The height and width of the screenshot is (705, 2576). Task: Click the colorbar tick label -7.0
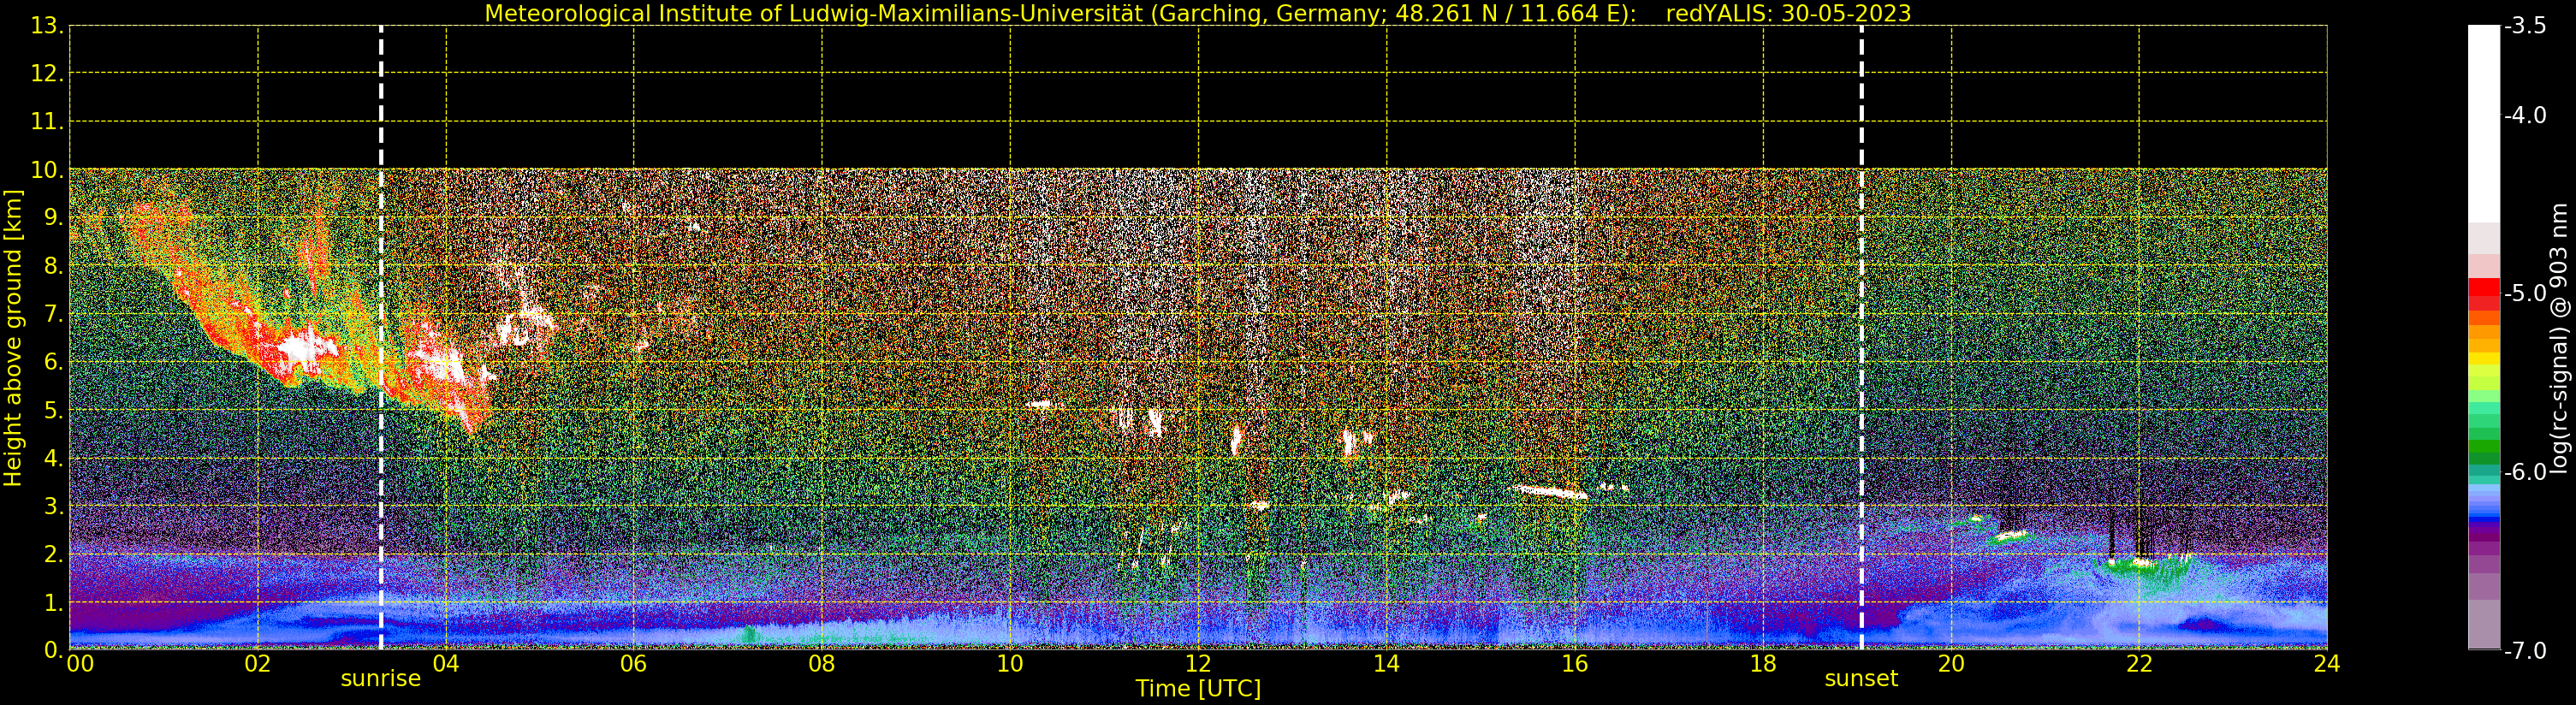tap(2525, 651)
